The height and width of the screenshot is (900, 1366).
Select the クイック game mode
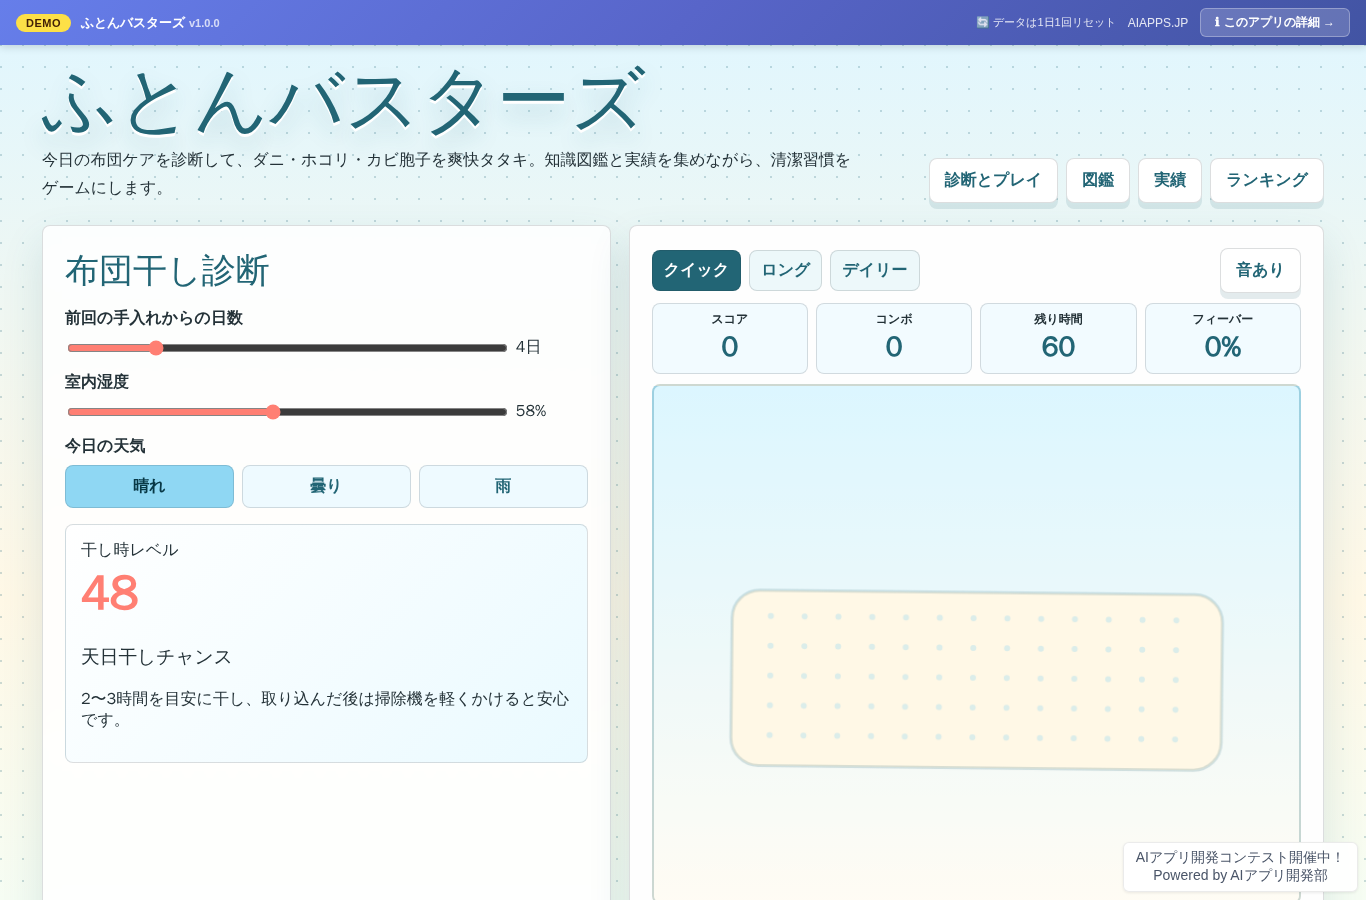click(696, 270)
